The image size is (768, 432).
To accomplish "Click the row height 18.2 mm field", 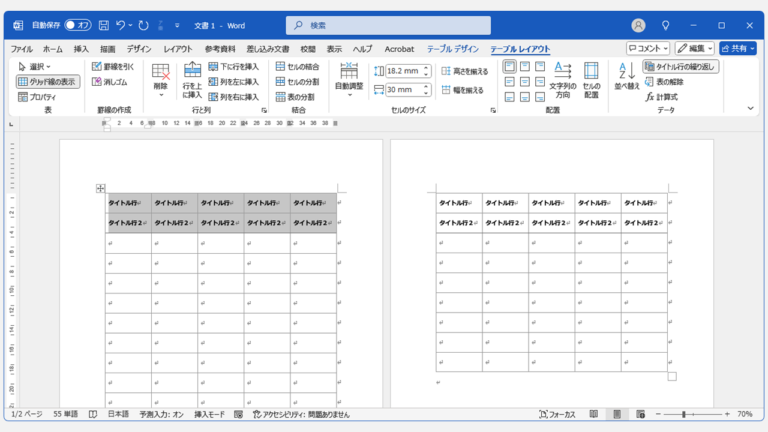I will tap(404, 71).
